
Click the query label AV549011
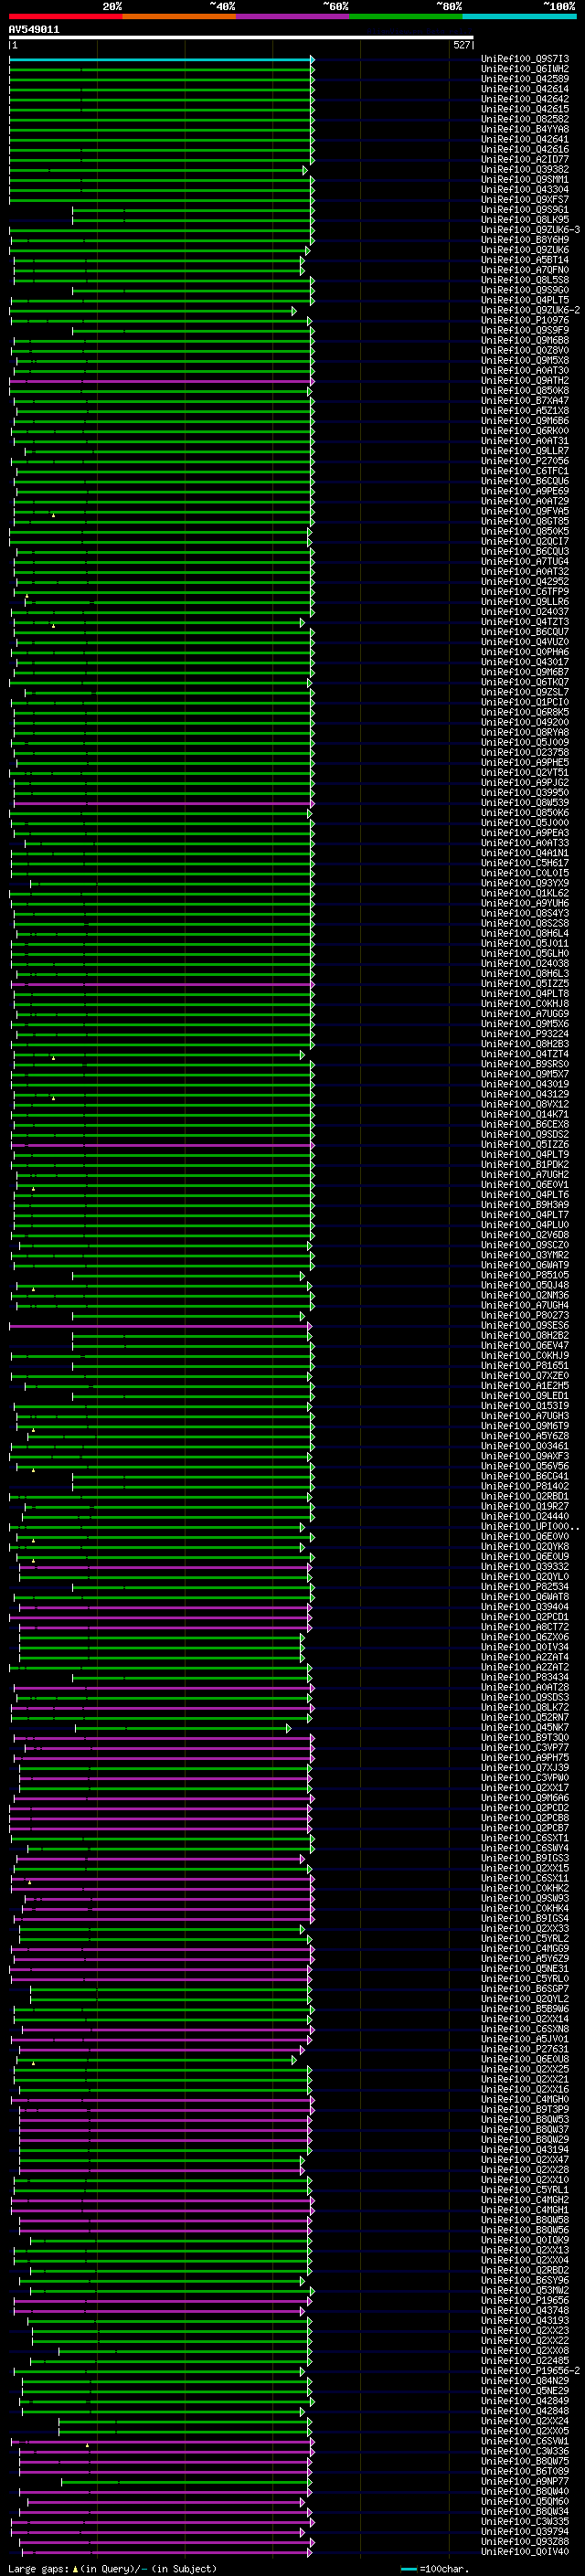tap(34, 30)
